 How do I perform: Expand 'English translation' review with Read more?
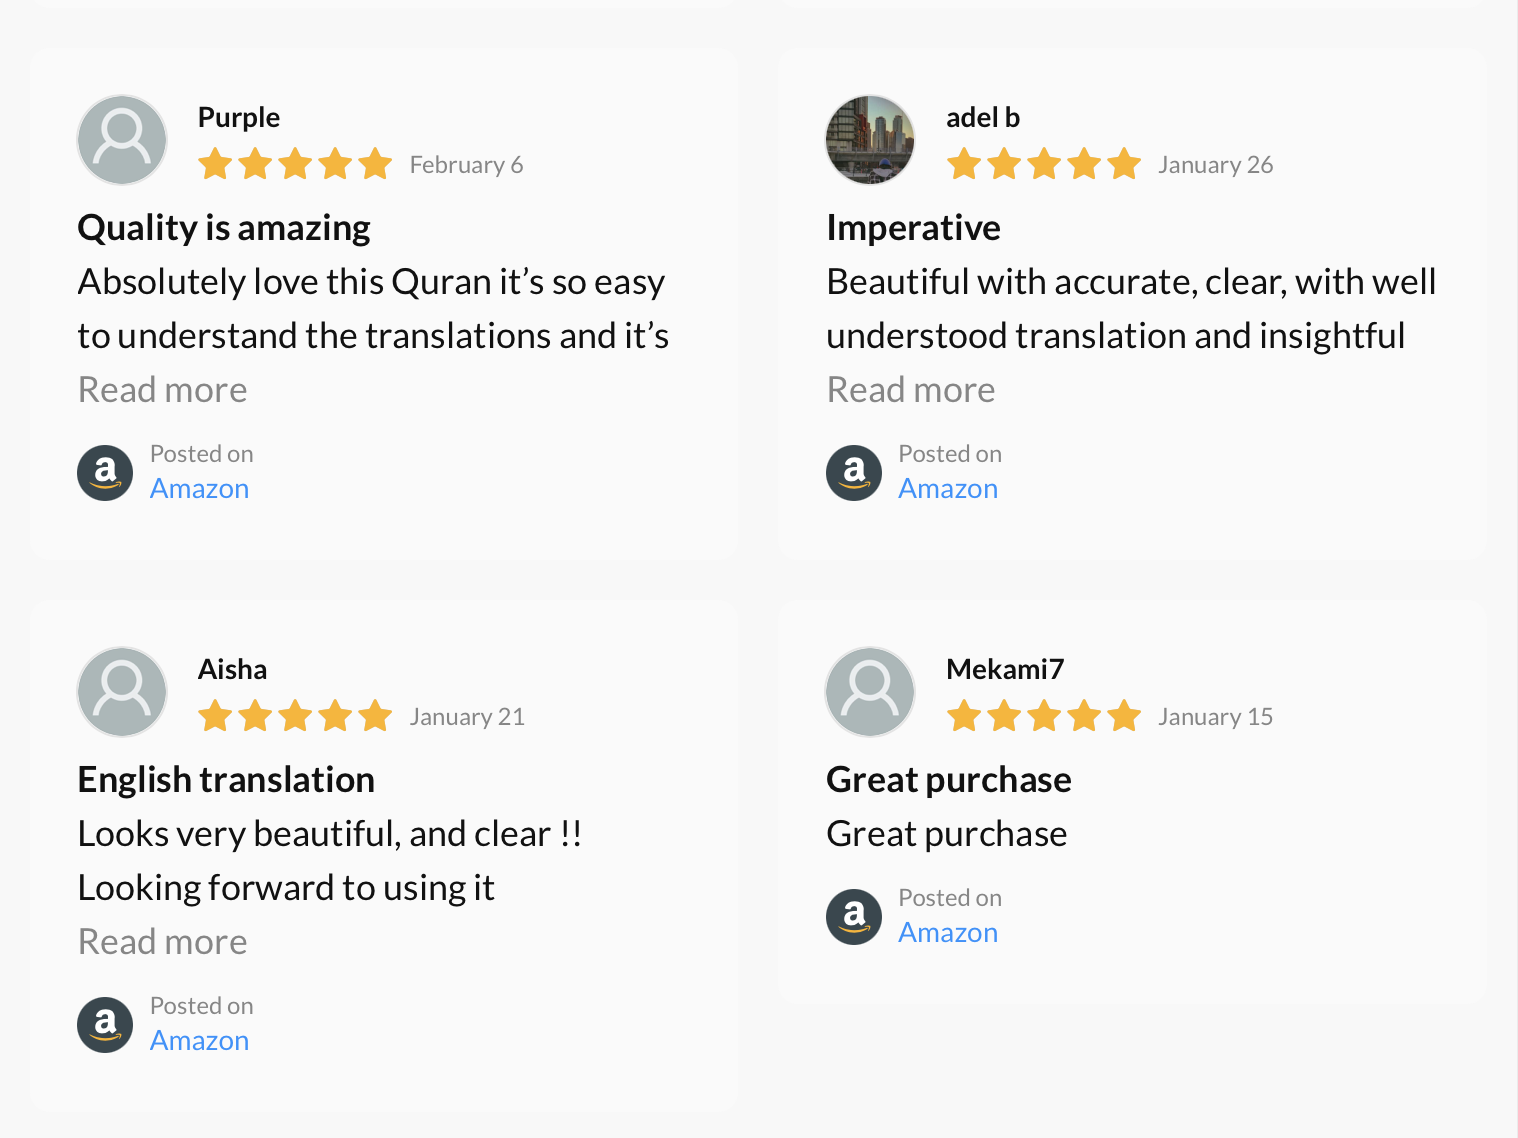point(163,942)
